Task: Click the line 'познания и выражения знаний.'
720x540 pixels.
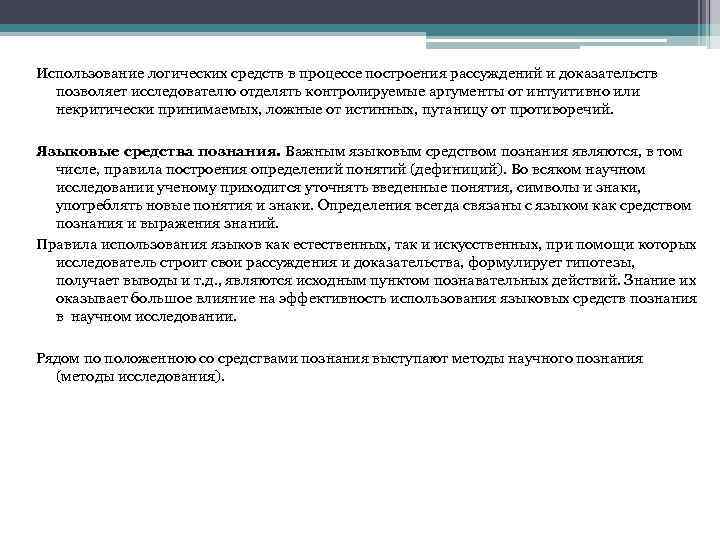Action: [x=168, y=224]
